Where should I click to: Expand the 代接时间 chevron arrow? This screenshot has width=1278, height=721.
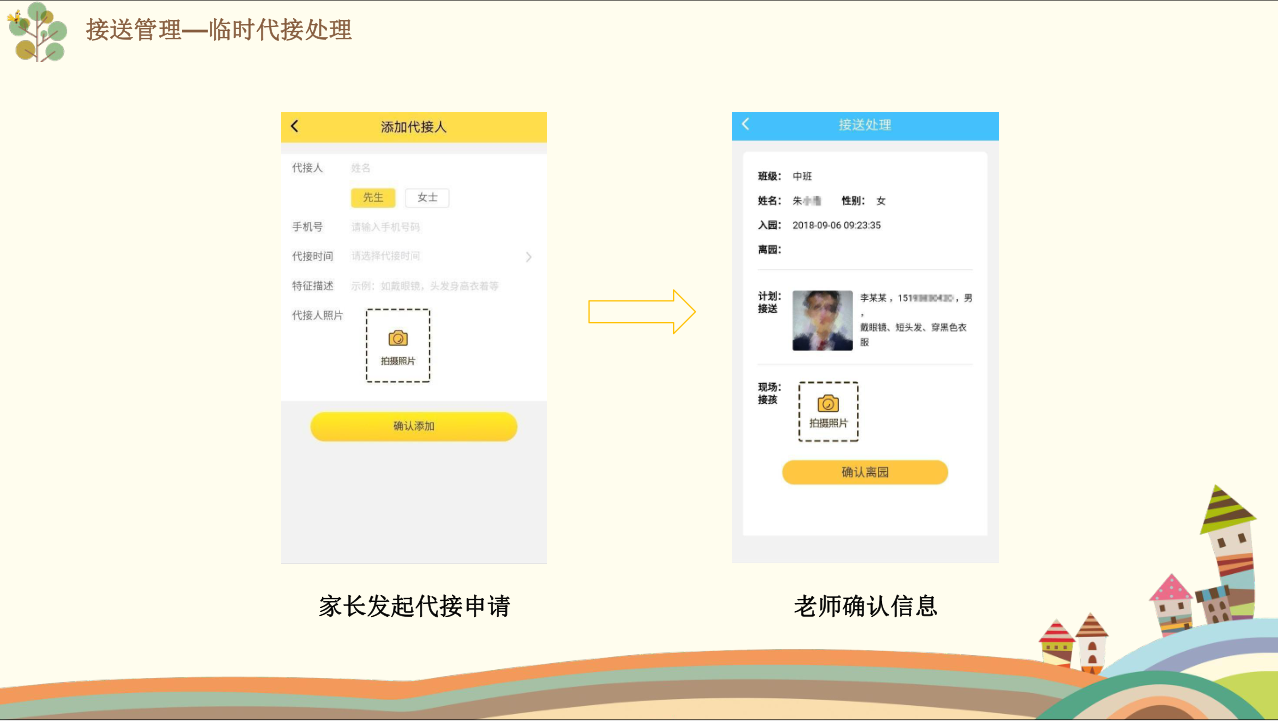click(528, 257)
